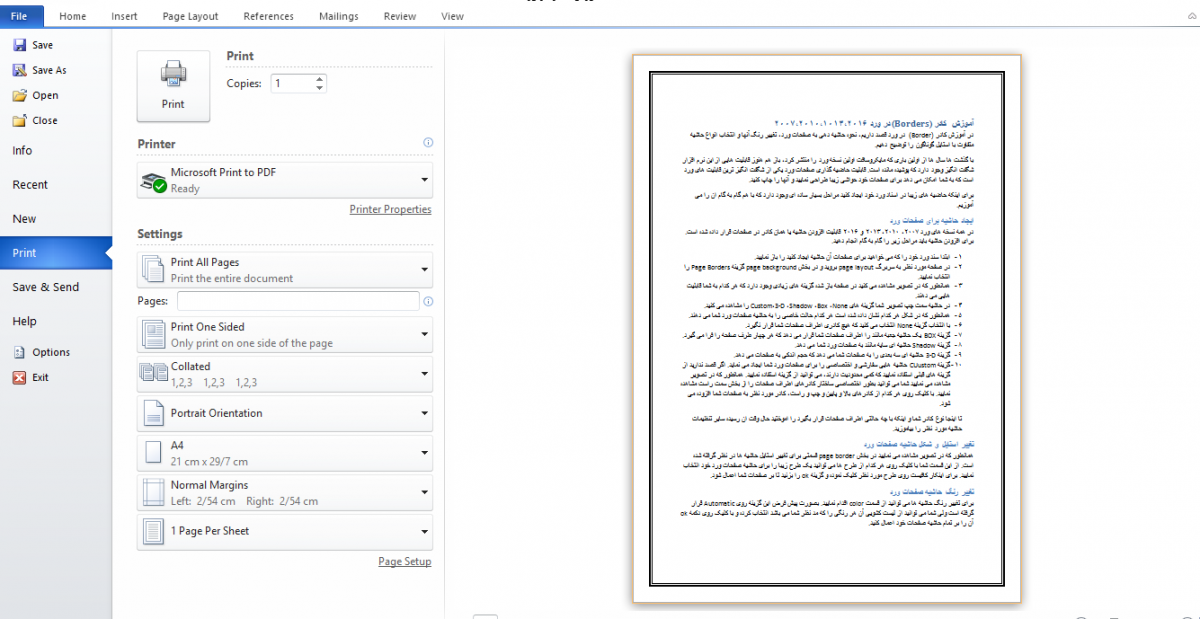Image resolution: width=1200 pixels, height=619 pixels.
Task: Click the printer info icon beside Printer
Action: 428,143
